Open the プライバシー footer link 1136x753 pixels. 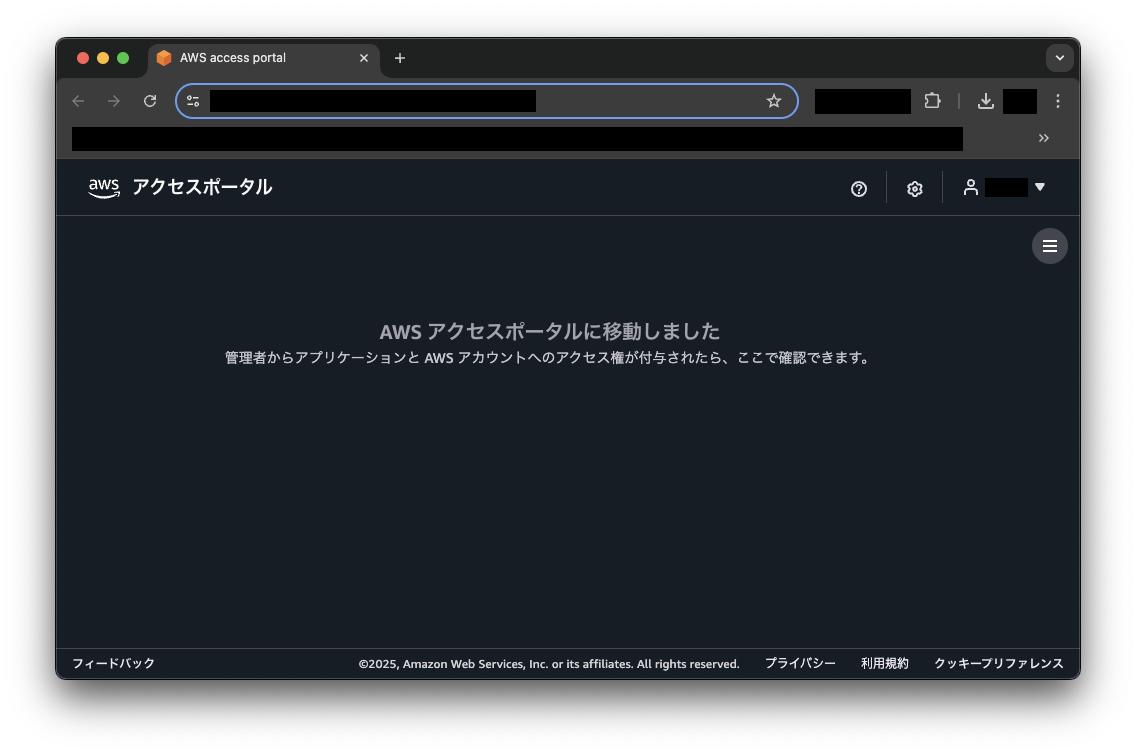[x=801, y=663]
